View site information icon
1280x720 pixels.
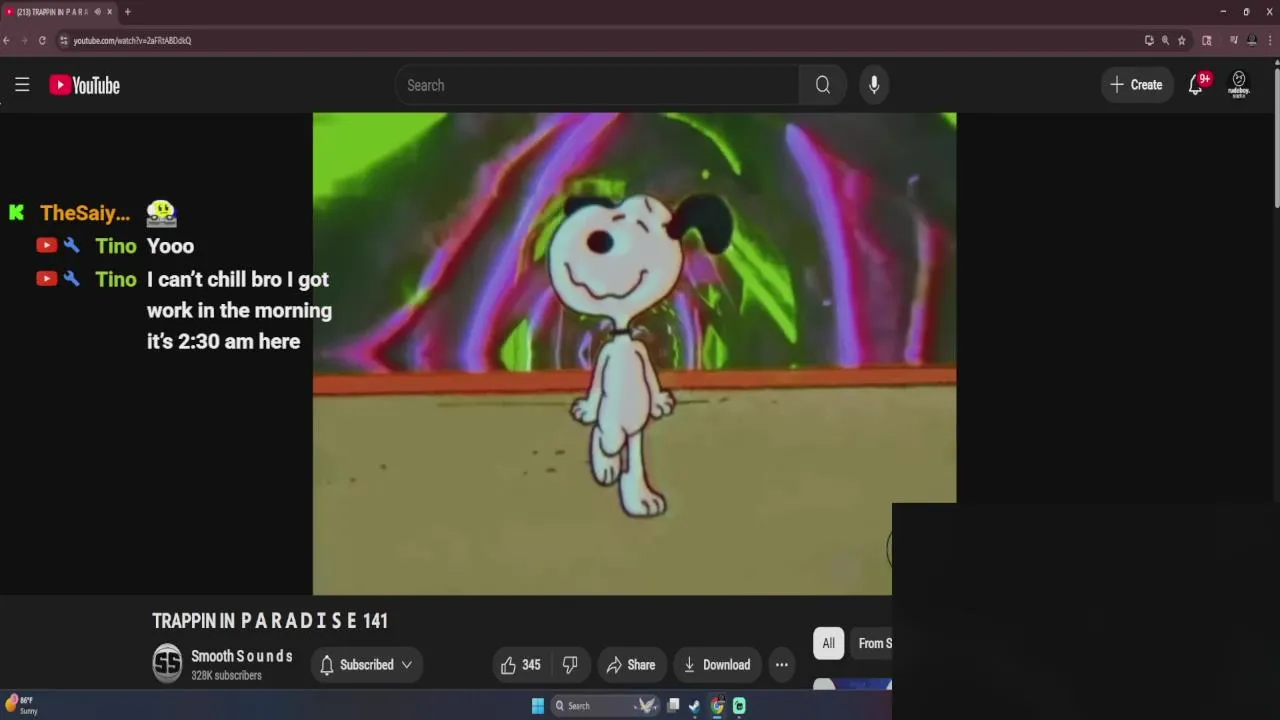pyautogui.click(x=63, y=40)
